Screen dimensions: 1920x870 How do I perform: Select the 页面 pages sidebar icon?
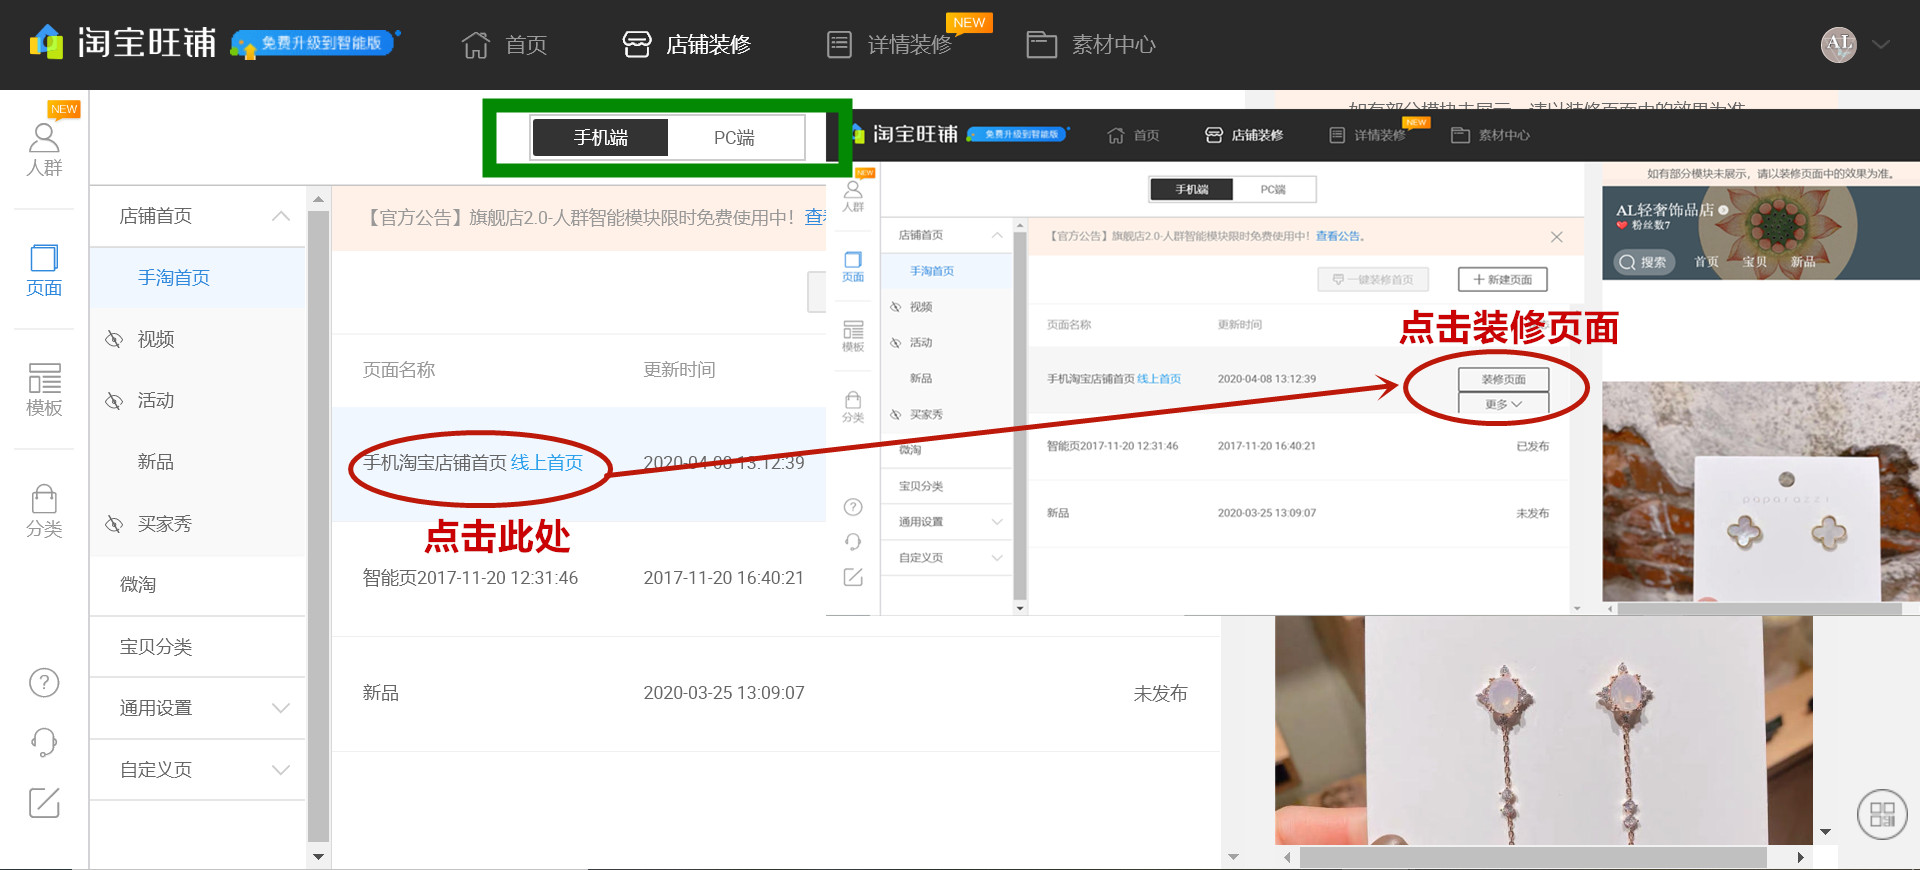44,270
